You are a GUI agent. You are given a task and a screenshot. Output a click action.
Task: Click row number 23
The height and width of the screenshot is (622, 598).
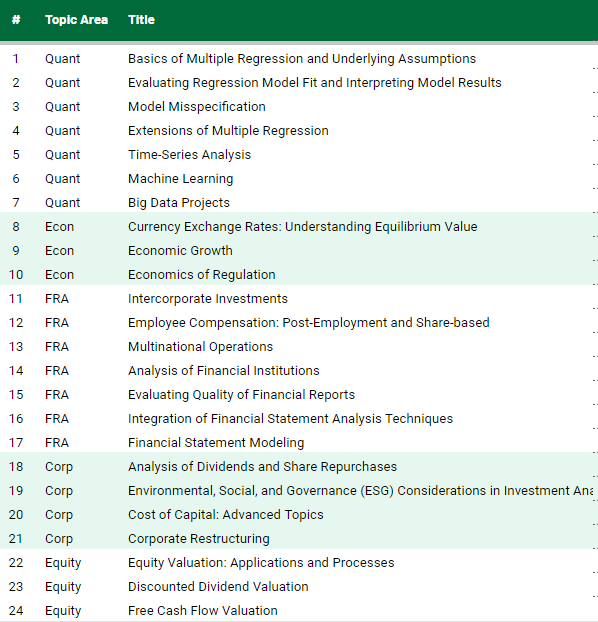(x=16, y=587)
